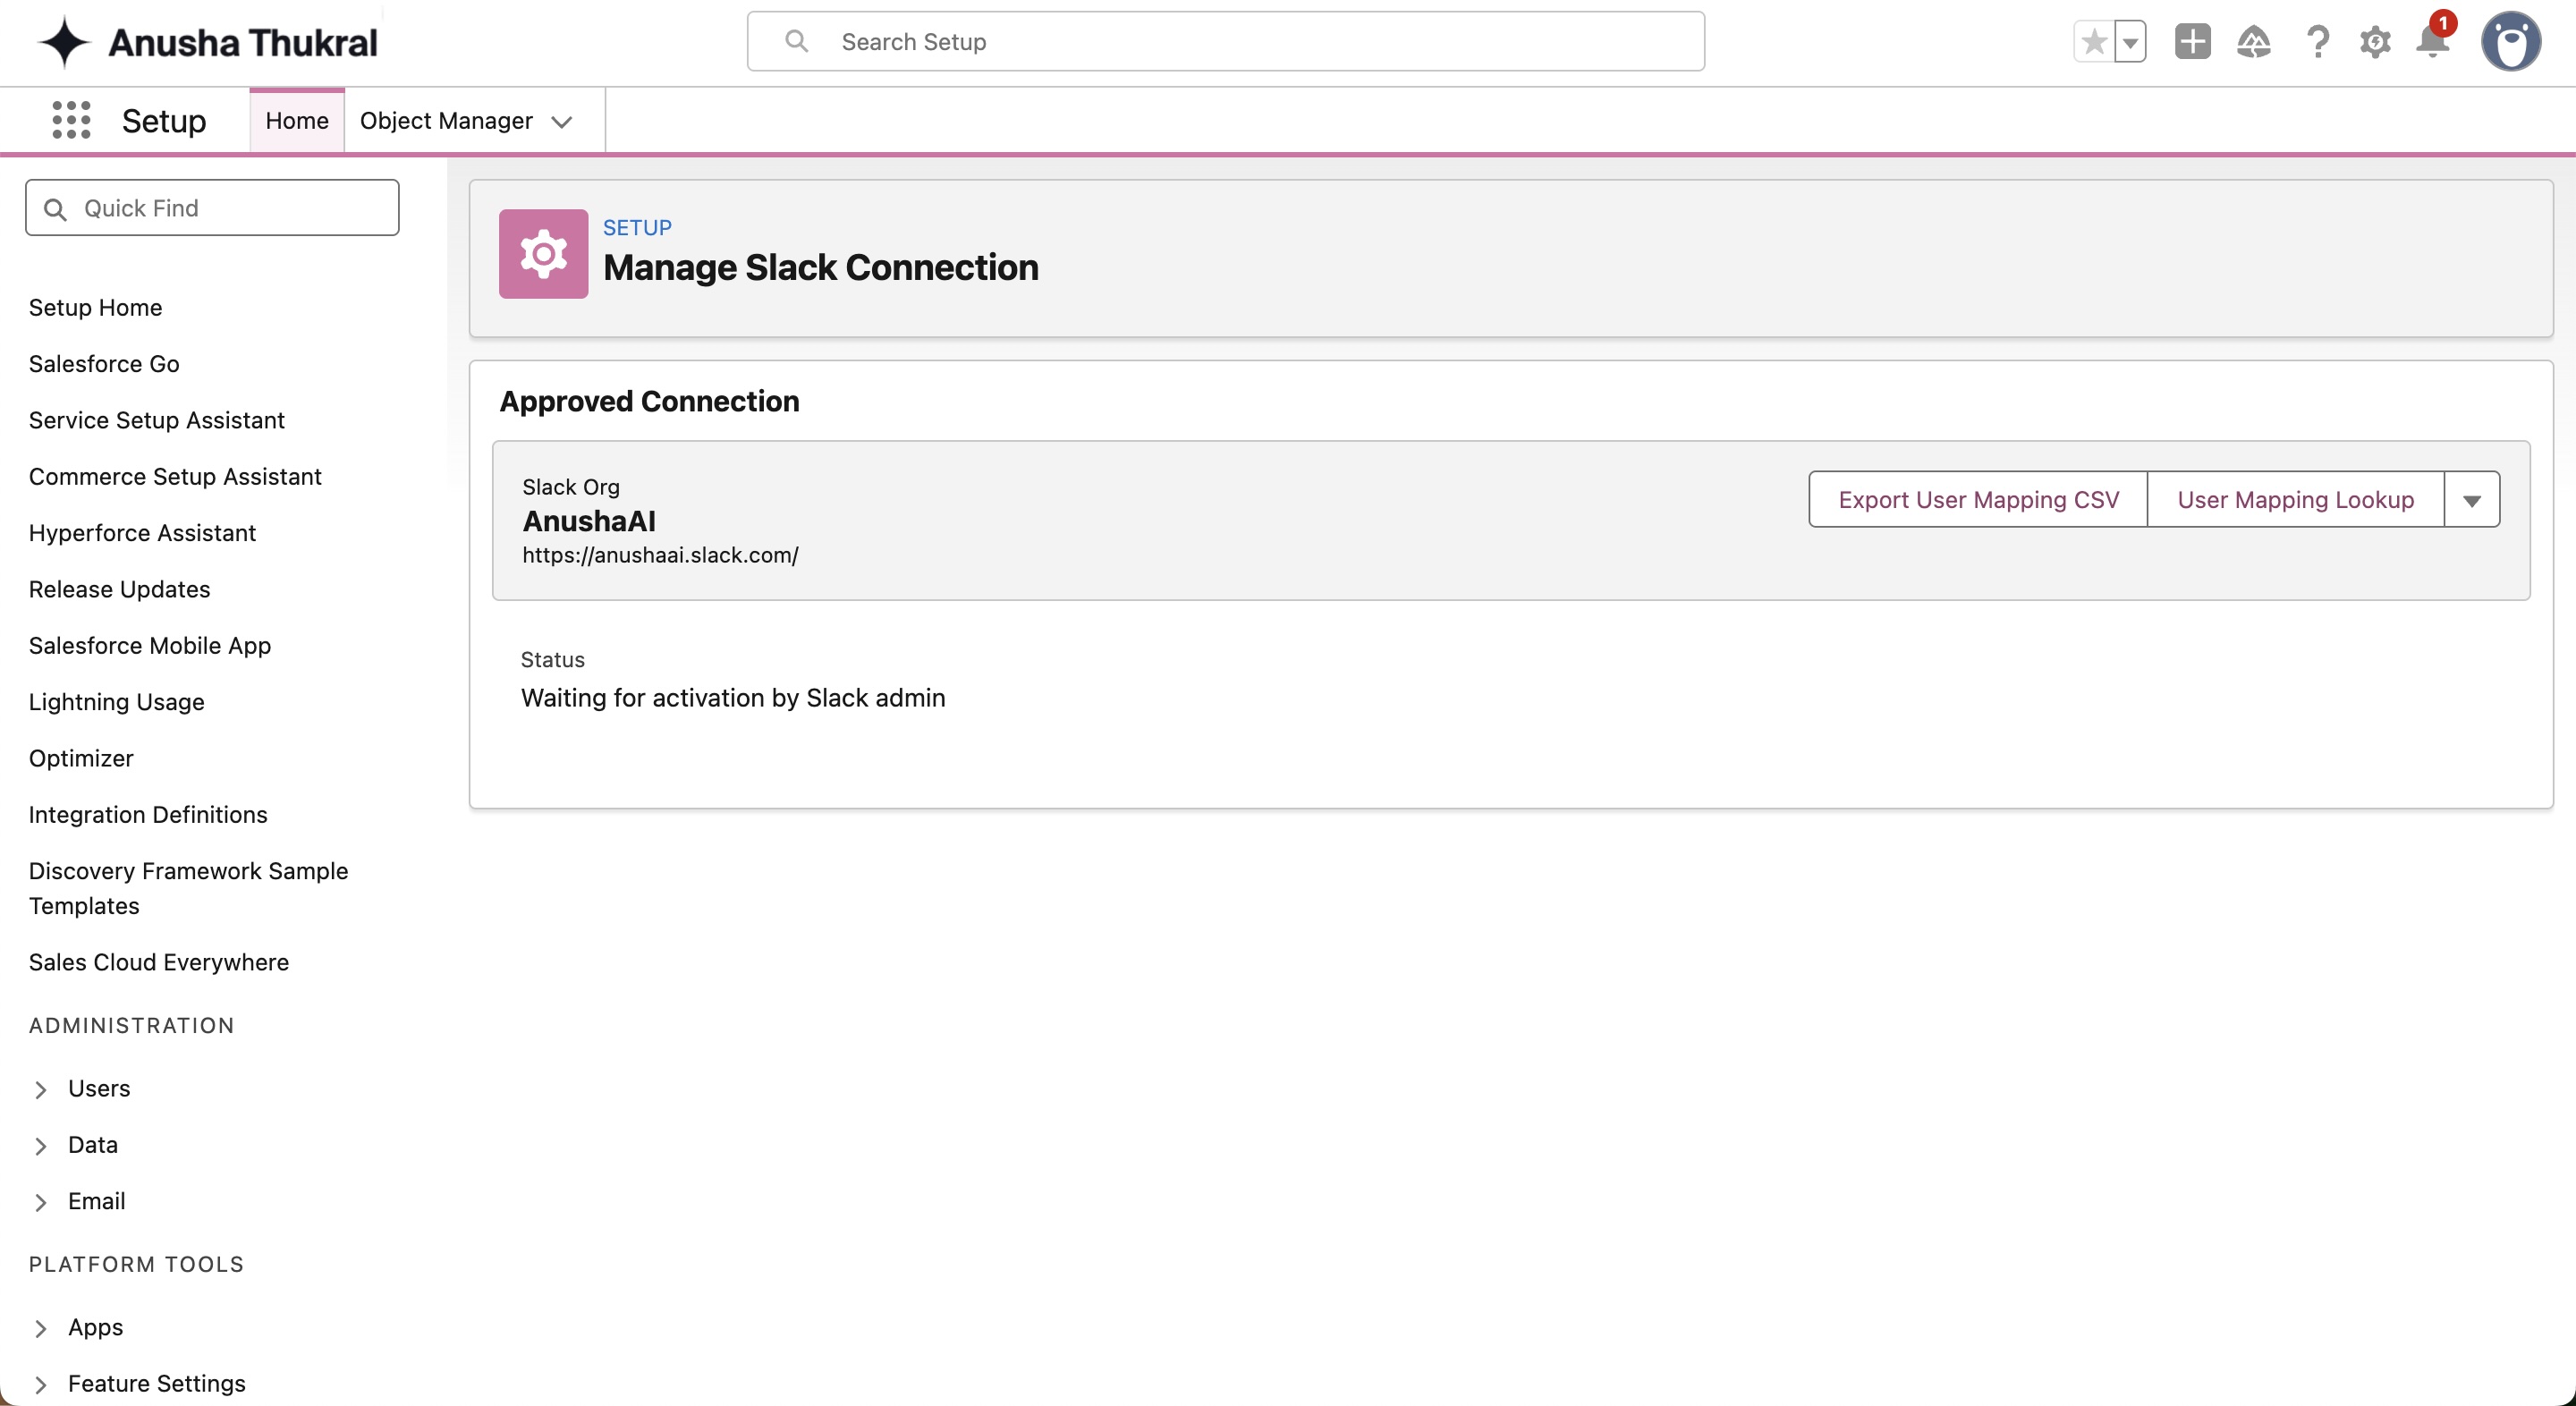Image resolution: width=2576 pixels, height=1406 pixels.
Task: Open the help question mark icon
Action: click(2317, 42)
